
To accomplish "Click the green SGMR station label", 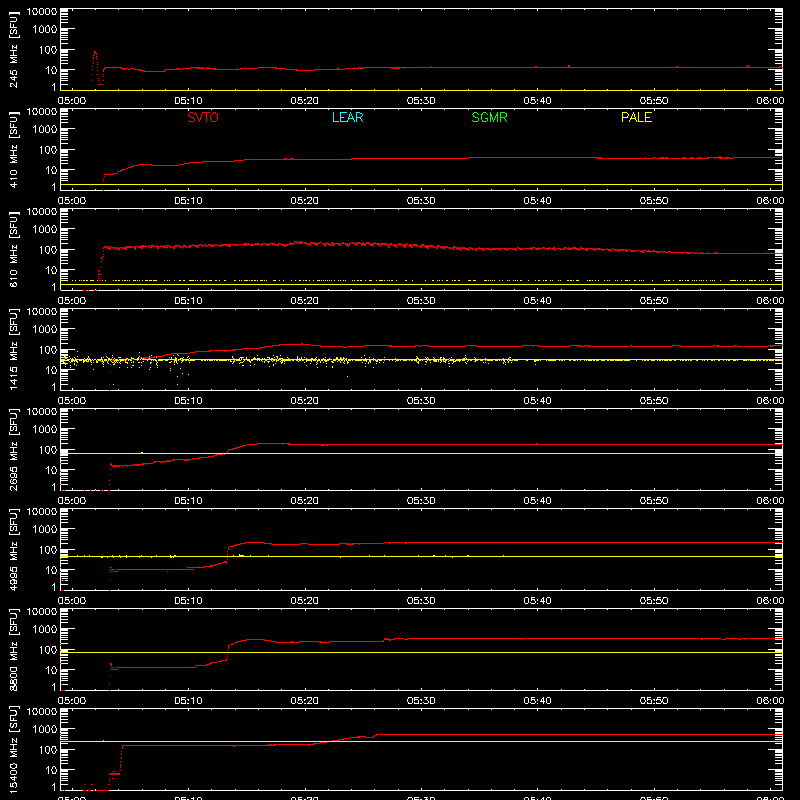I will click(x=489, y=117).
